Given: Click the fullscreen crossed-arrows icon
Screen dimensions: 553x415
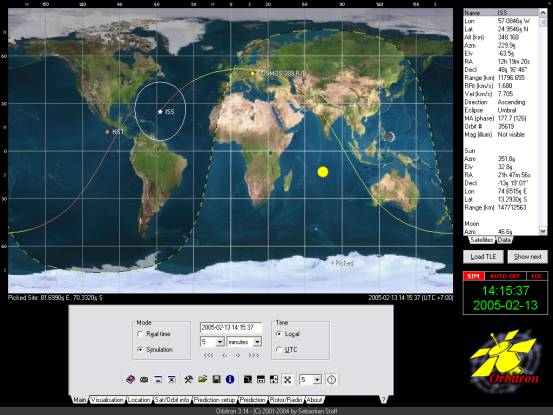Looking at the screenshot, I should pyautogui.click(x=288, y=379).
